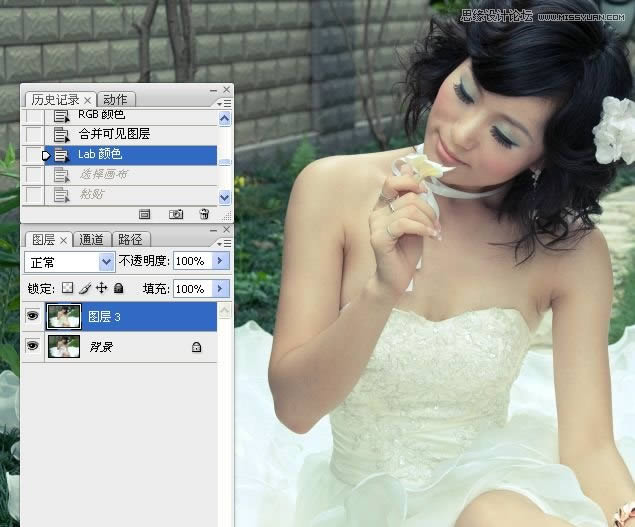This screenshot has height=527, width=635.
Task: Switch to the 通道 channels tab
Action: click(91, 240)
